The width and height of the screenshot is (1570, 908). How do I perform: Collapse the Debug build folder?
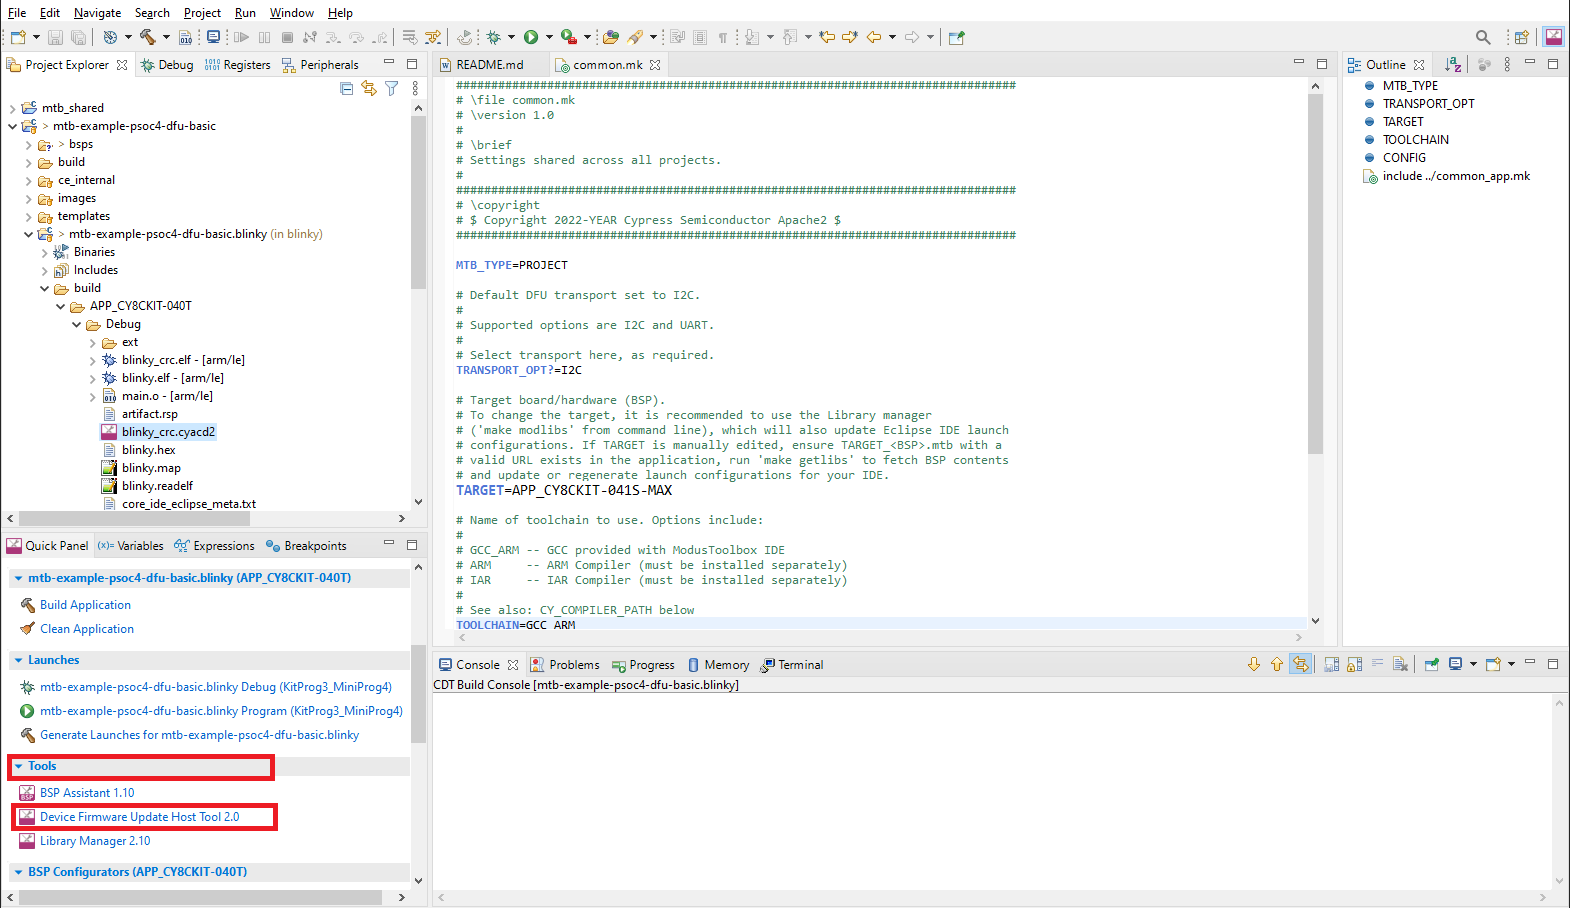pos(76,325)
